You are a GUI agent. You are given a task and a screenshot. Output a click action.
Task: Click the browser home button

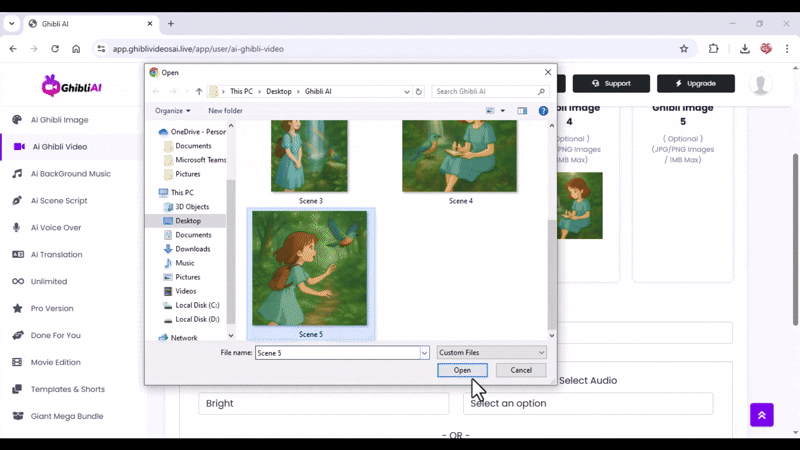coord(76,49)
